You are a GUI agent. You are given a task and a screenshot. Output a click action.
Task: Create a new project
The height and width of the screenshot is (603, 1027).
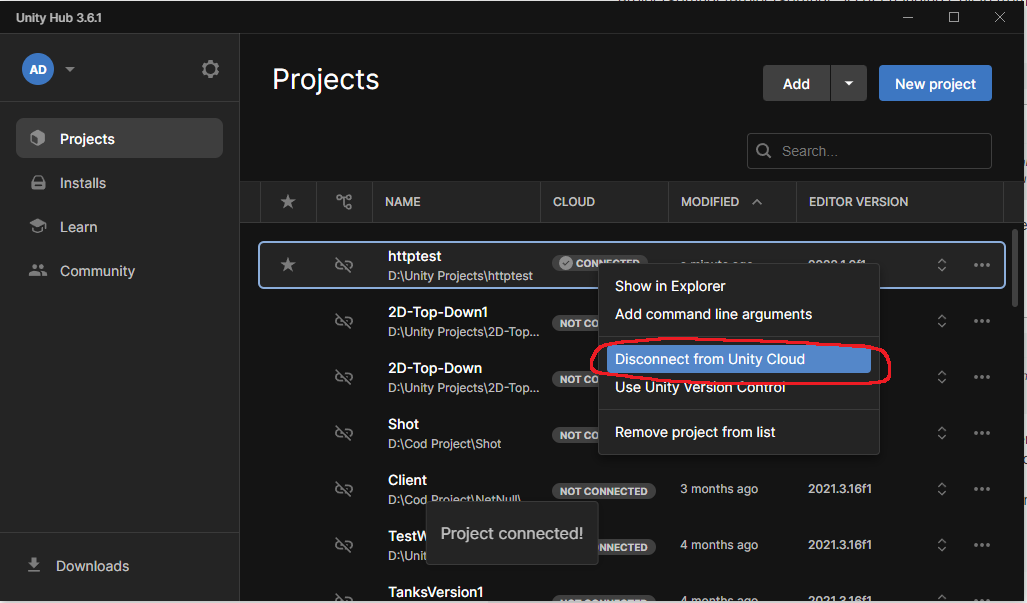(x=934, y=83)
